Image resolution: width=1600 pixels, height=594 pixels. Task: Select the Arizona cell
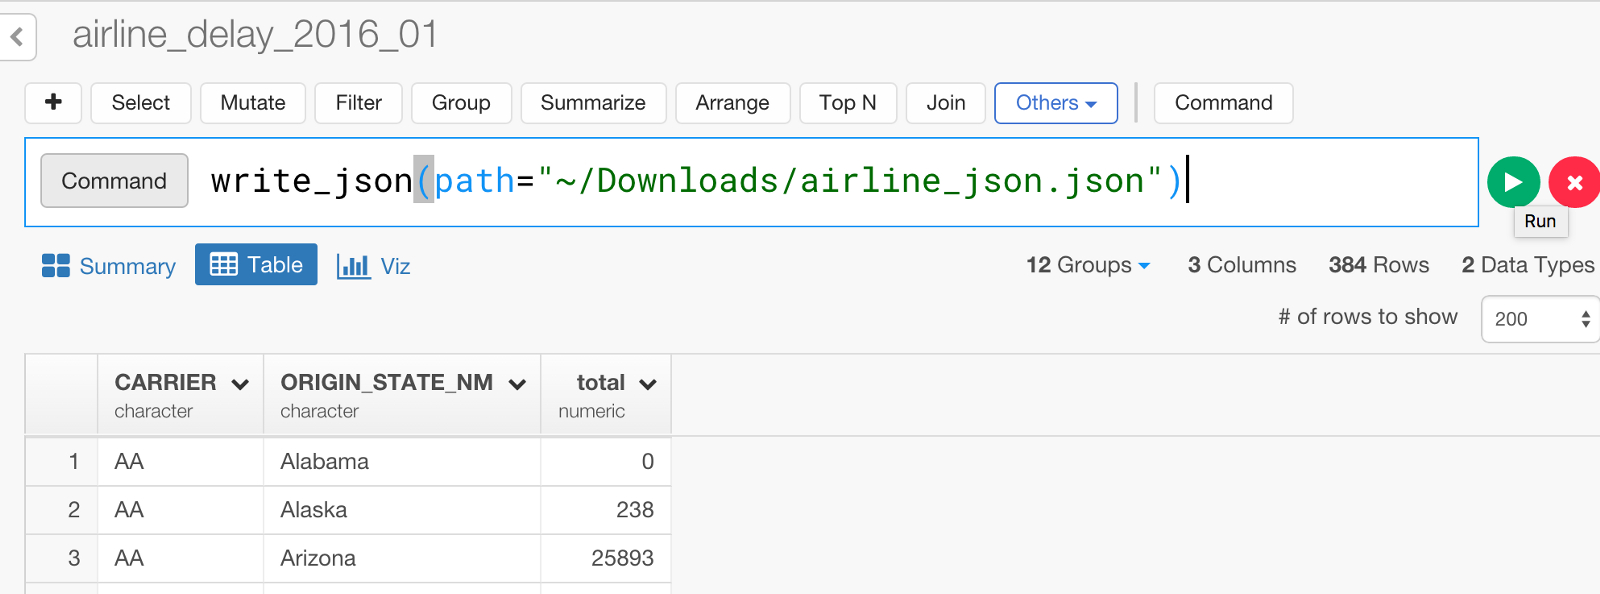tap(402, 558)
